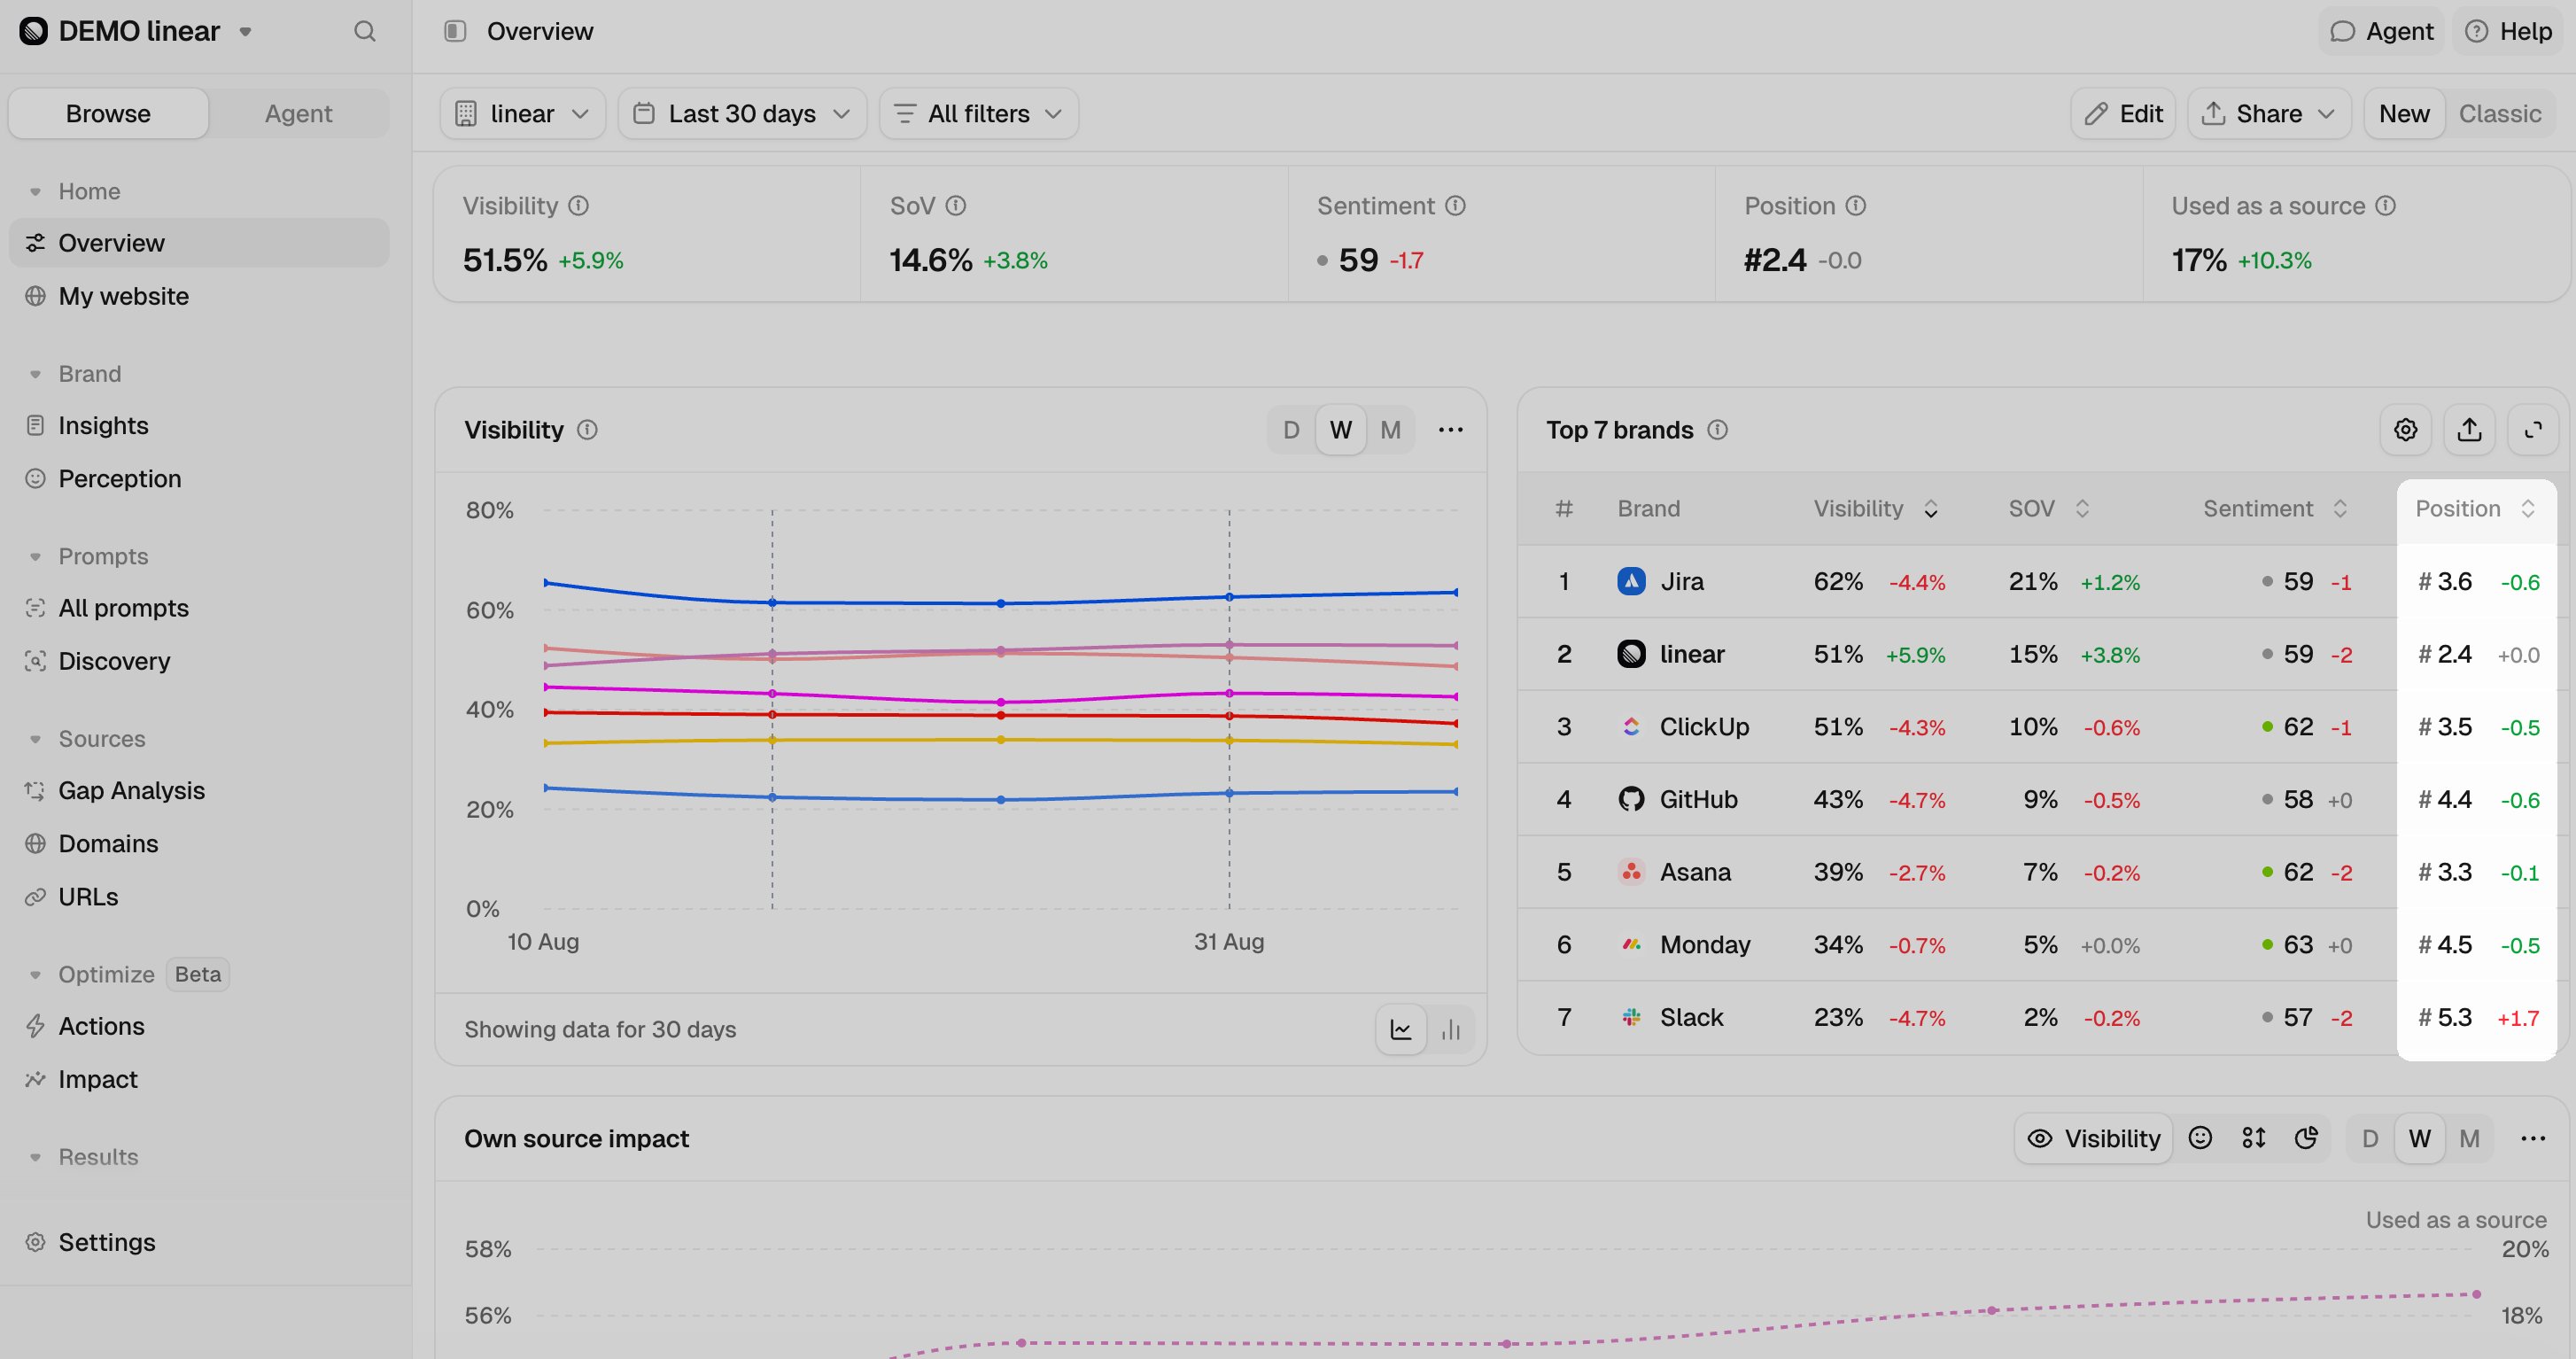Toggle the sidebar panel icon beside Overview

(455, 31)
